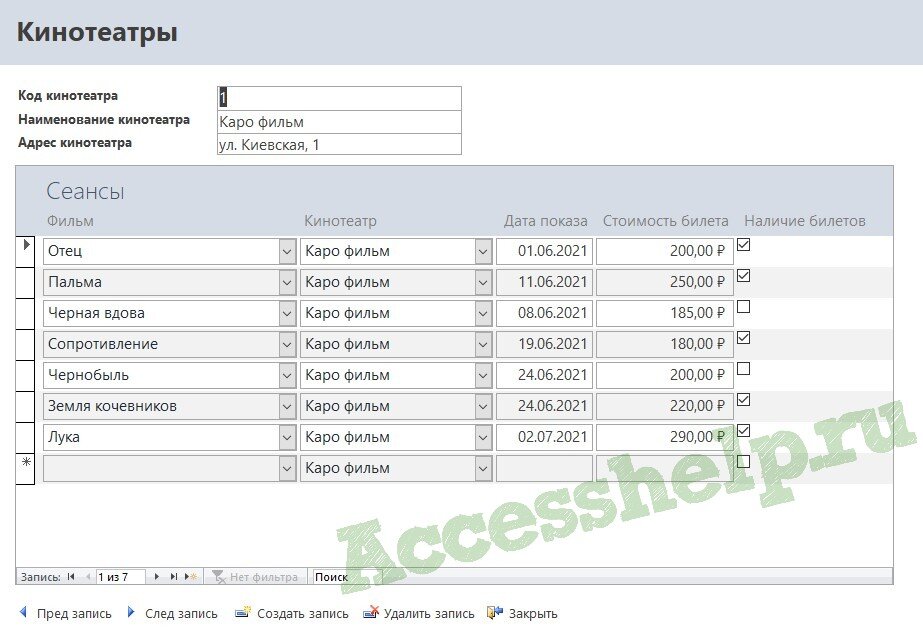The width and height of the screenshot is (923, 635).
Task: Click the Дата показа column header
Action: pos(545,221)
